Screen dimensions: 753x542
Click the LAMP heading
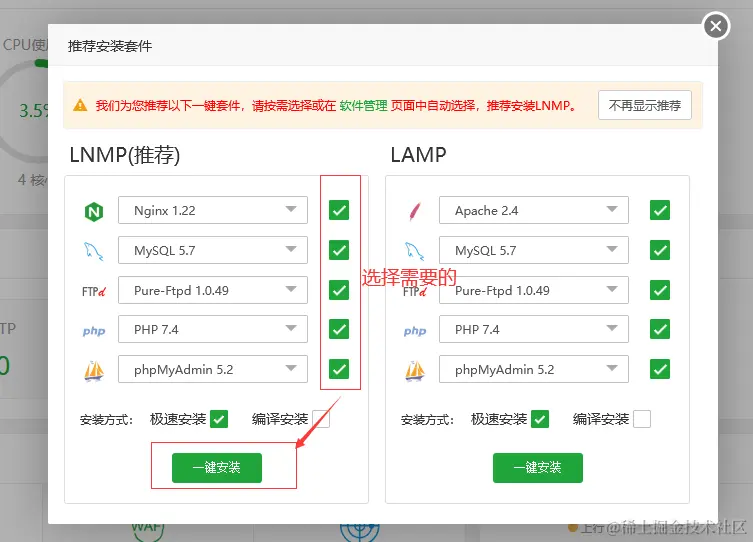click(418, 155)
